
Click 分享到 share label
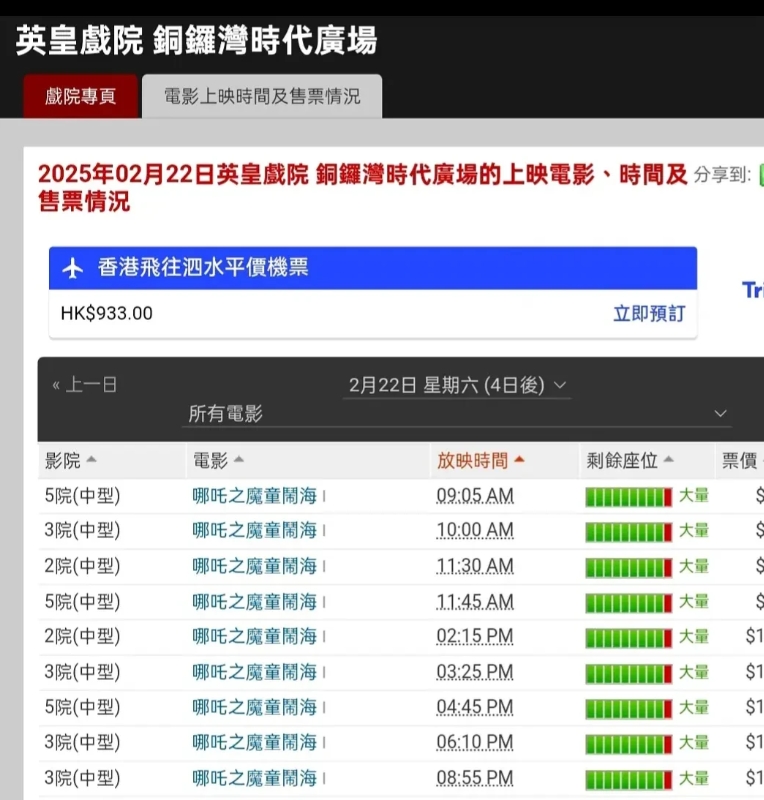(722, 175)
